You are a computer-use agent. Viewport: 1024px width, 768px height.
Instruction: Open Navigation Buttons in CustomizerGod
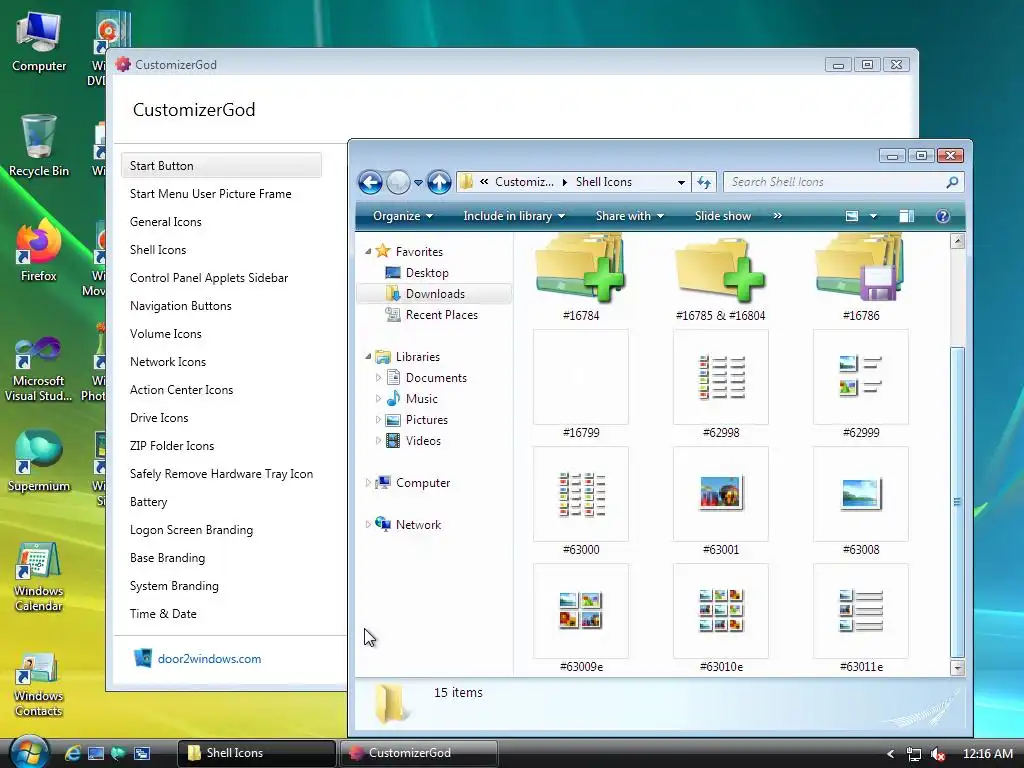pyautogui.click(x=180, y=306)
